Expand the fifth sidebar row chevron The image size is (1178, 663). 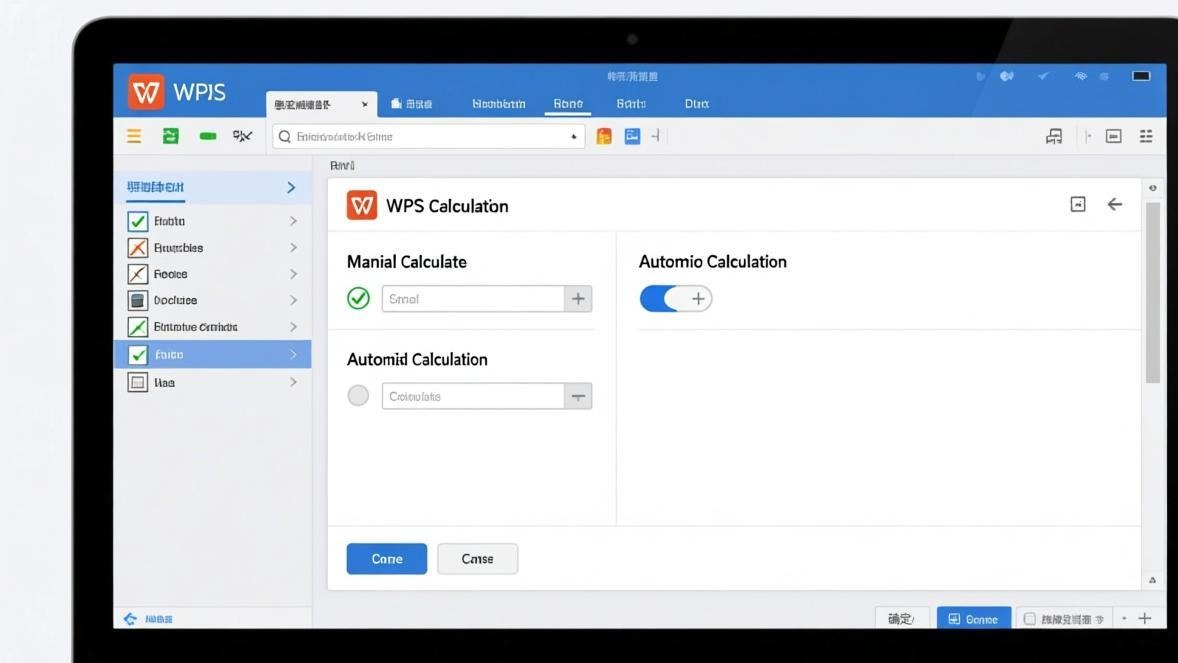(x=294, y=327)
